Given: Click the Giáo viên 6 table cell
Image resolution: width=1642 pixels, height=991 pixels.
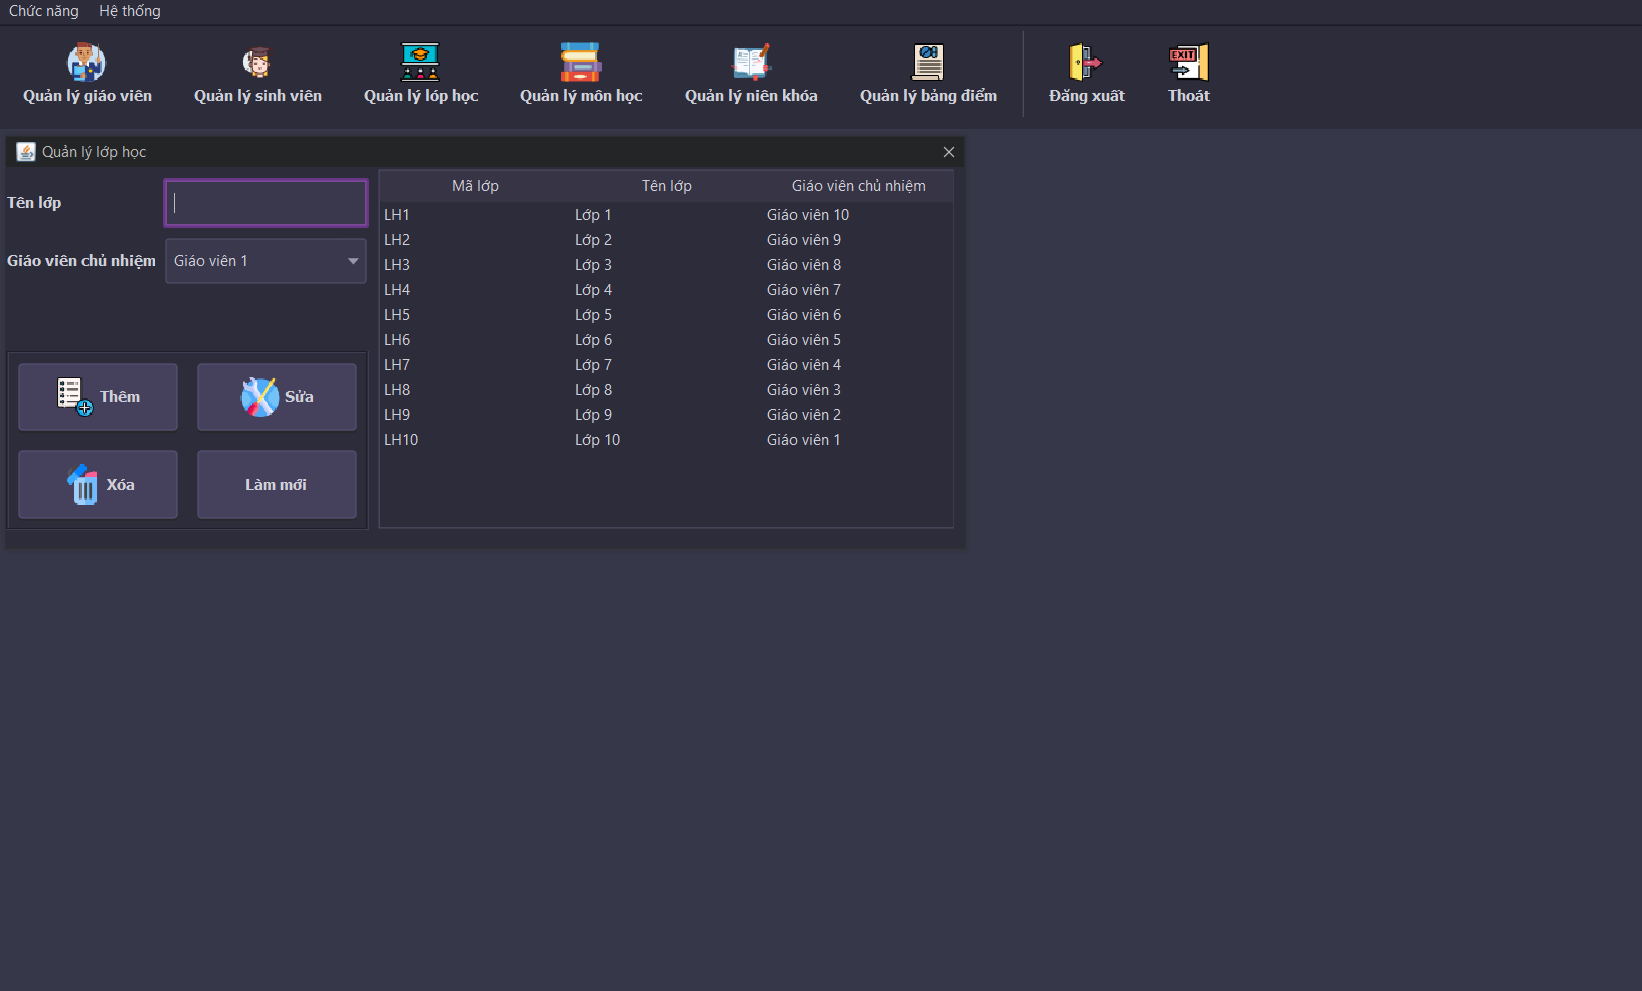Looking at the screenshot, I should click(858, 315).
